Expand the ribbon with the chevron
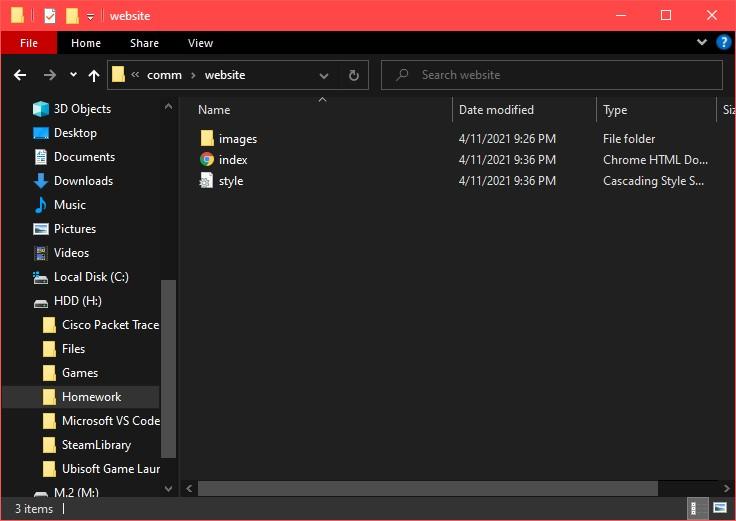 (x=702, y=42)
